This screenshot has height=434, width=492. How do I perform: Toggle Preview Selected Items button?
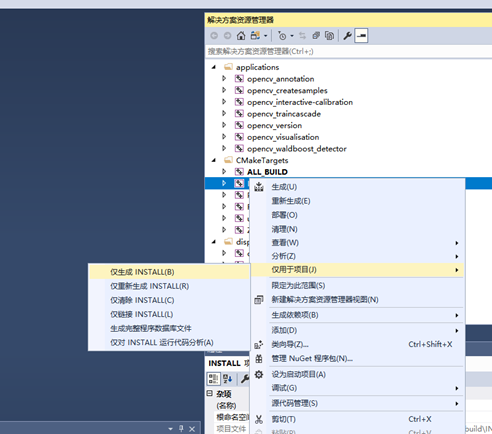point(361,35)
